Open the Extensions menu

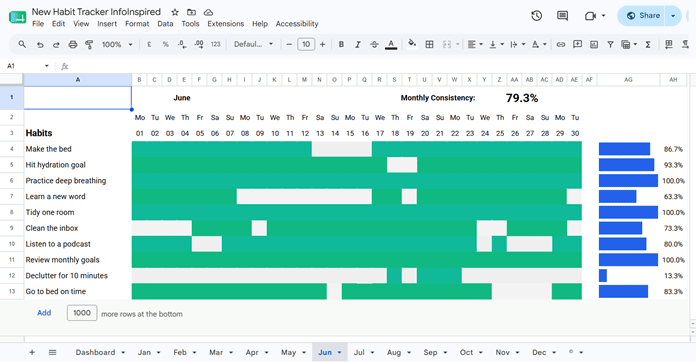(x=225, y=24)
